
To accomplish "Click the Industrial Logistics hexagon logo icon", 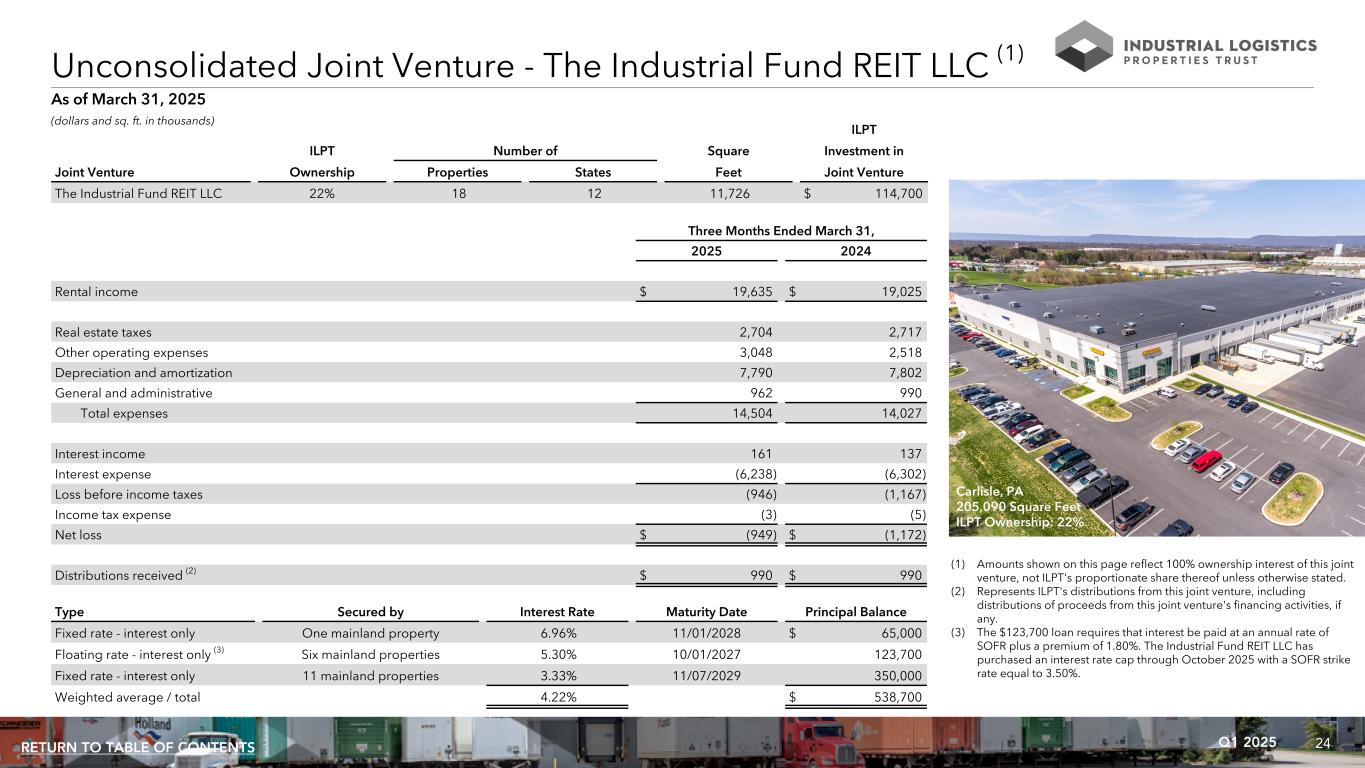I will pyautogui.click(x=1084, y=46).
